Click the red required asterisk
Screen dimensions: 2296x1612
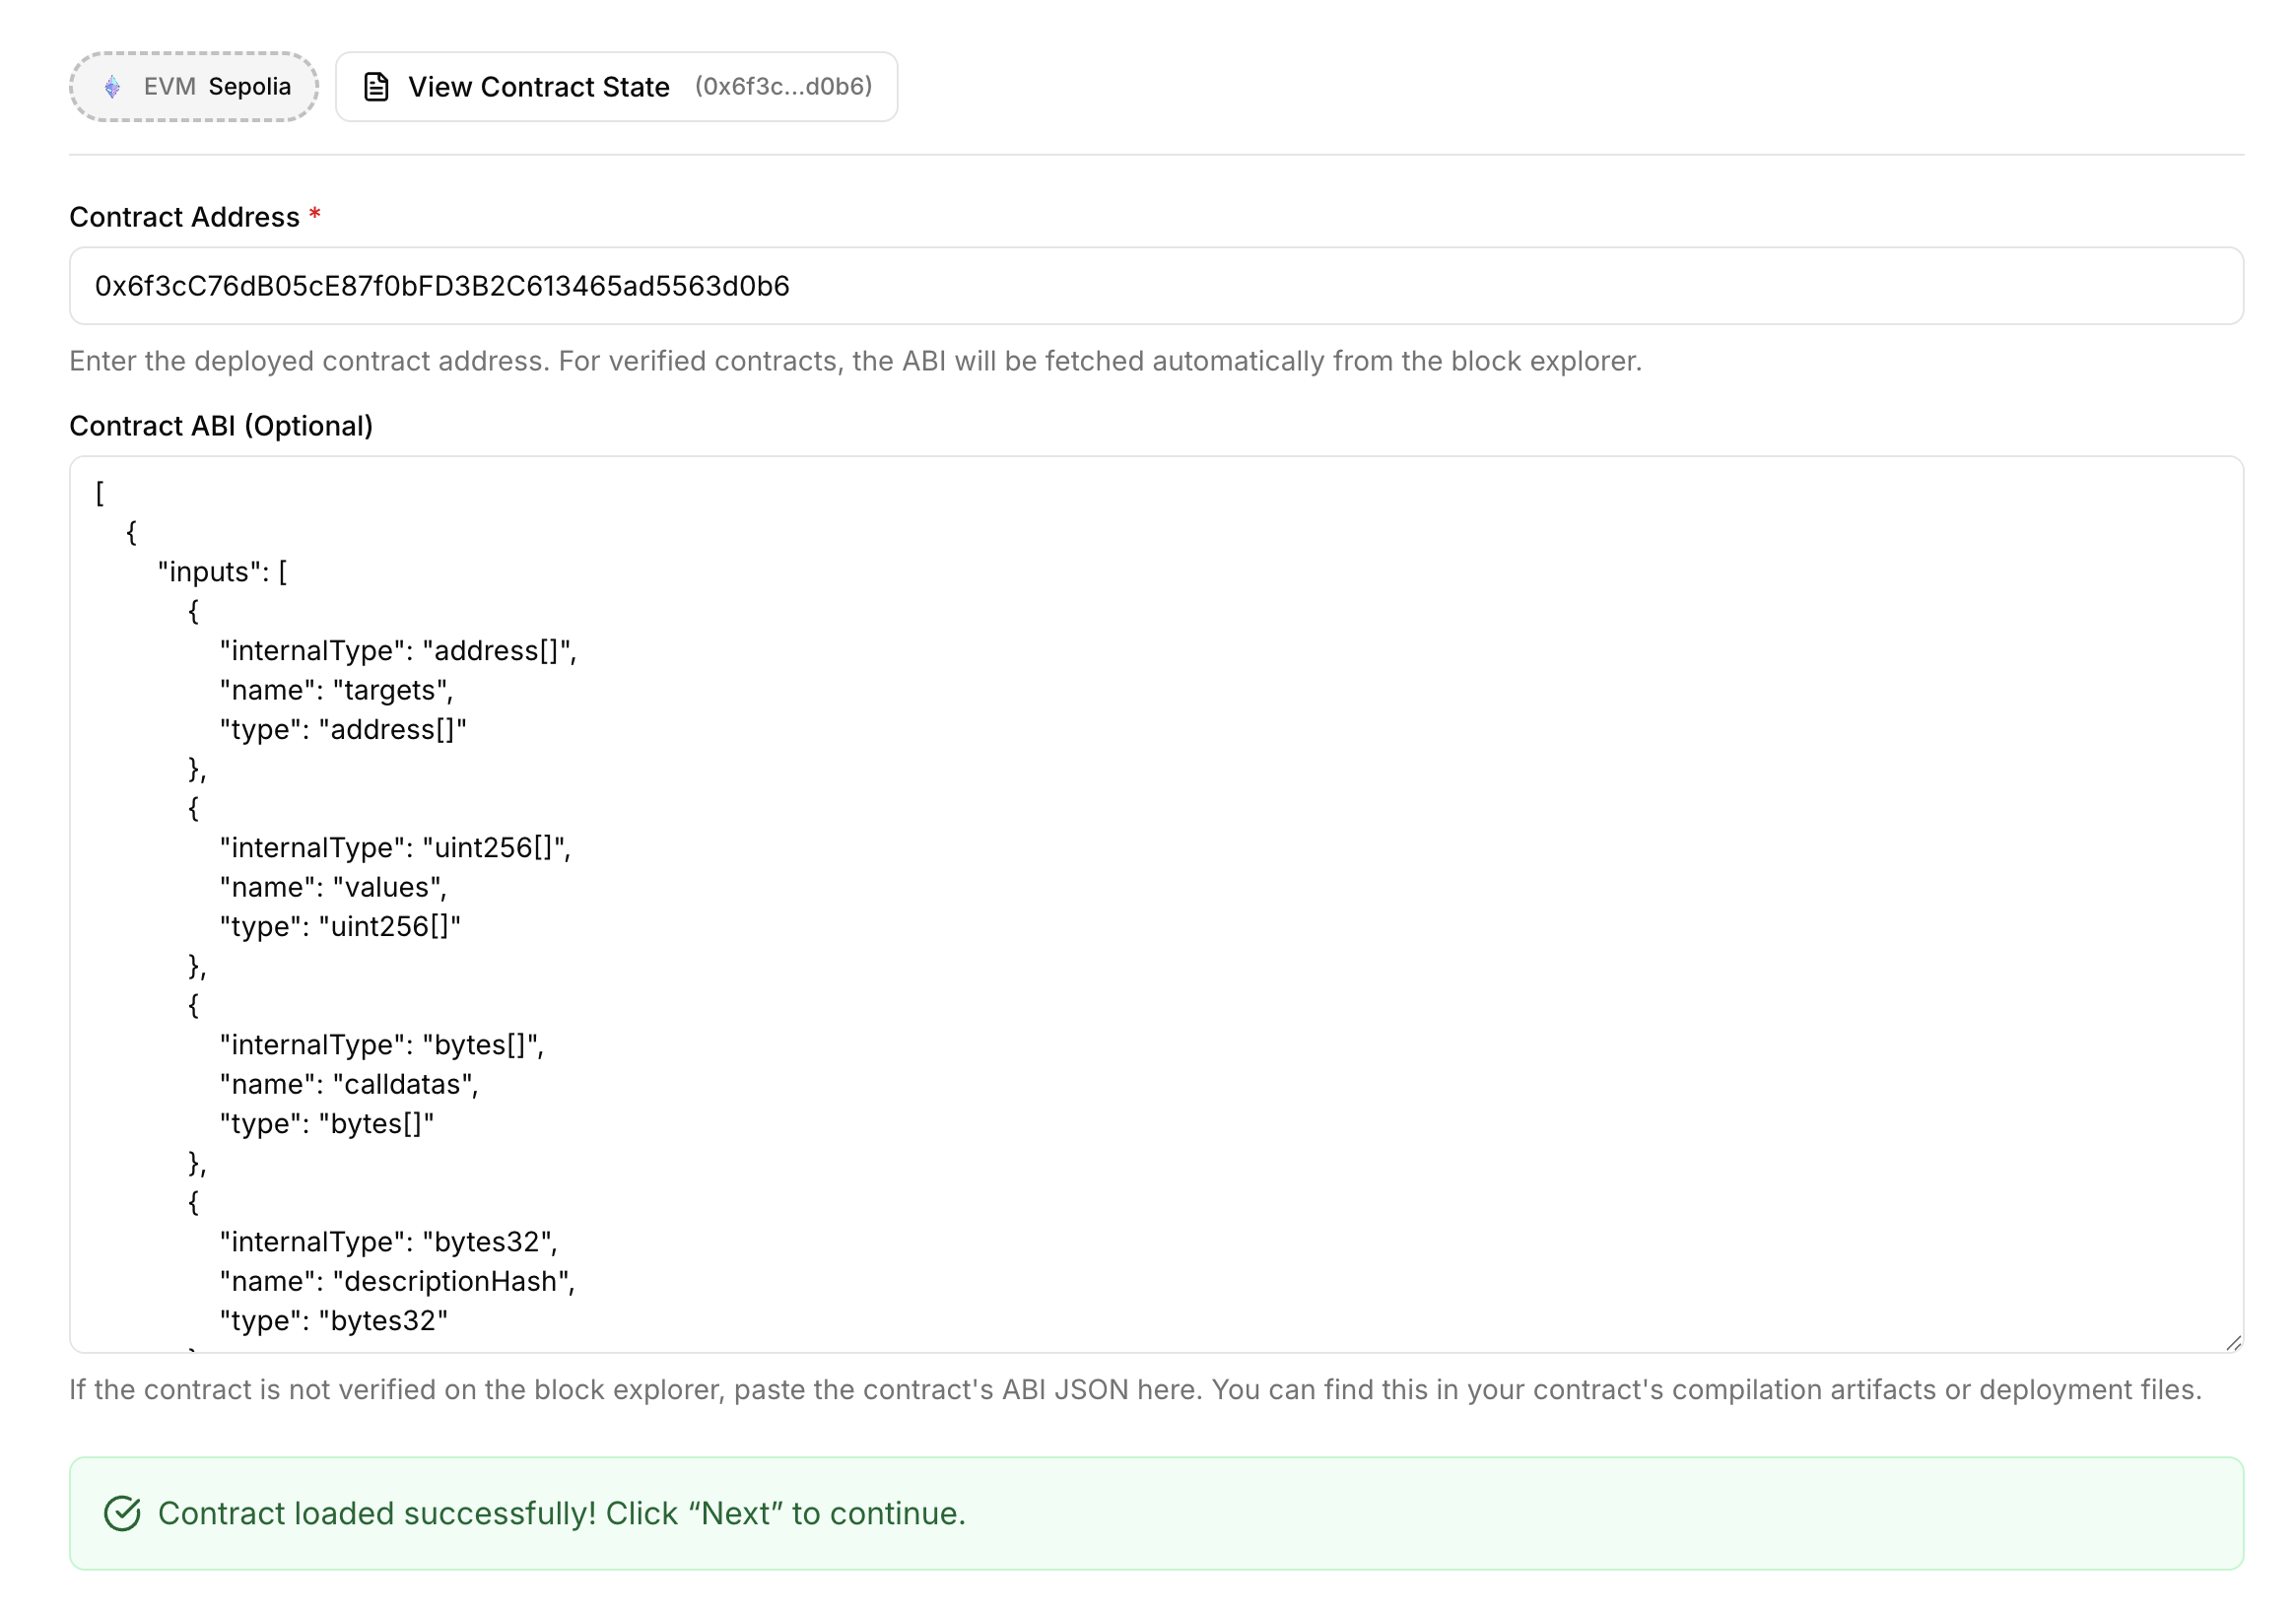pyautogui.click(x=315, y=215)
